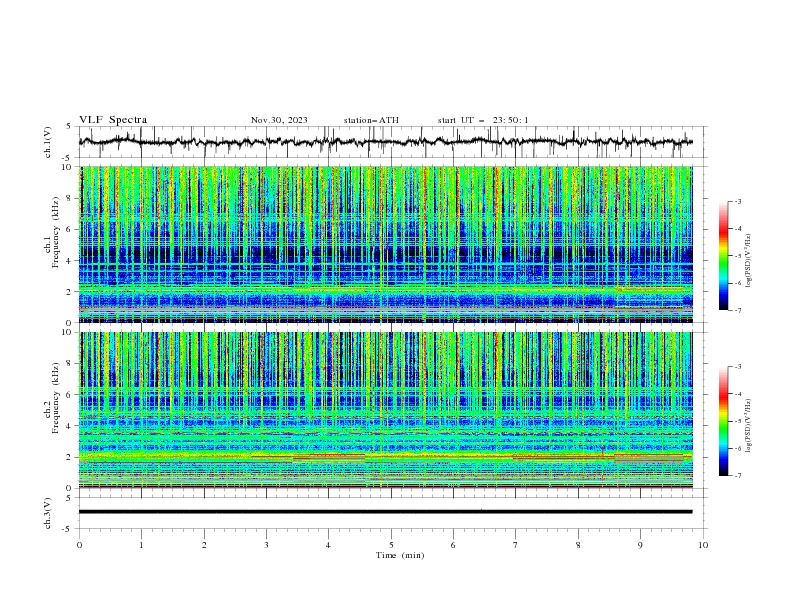Click the '-3' label on ch.1 colorbar

[x=737, y=201]
